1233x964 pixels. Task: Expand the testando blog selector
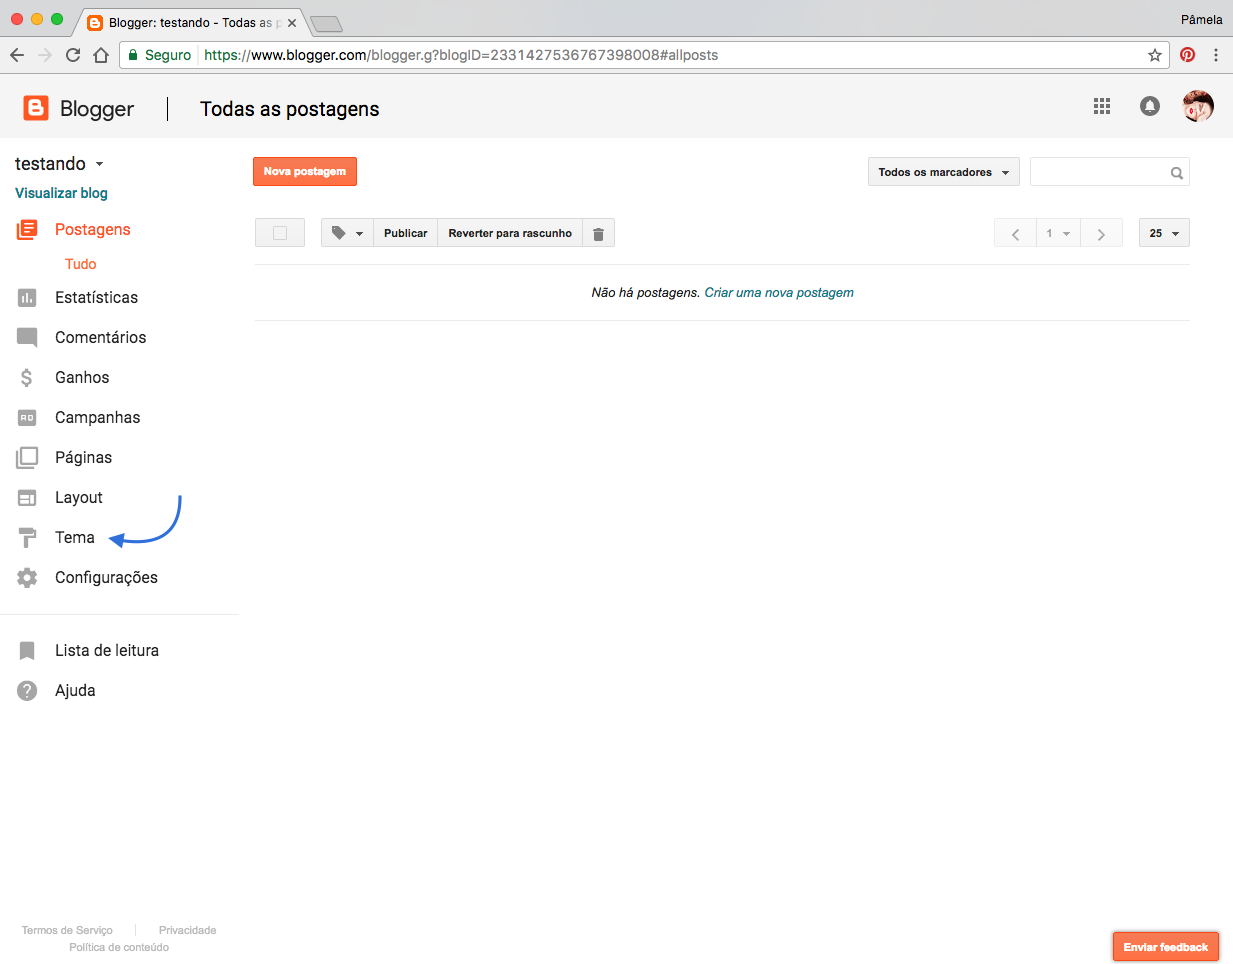tap(60, 164)
